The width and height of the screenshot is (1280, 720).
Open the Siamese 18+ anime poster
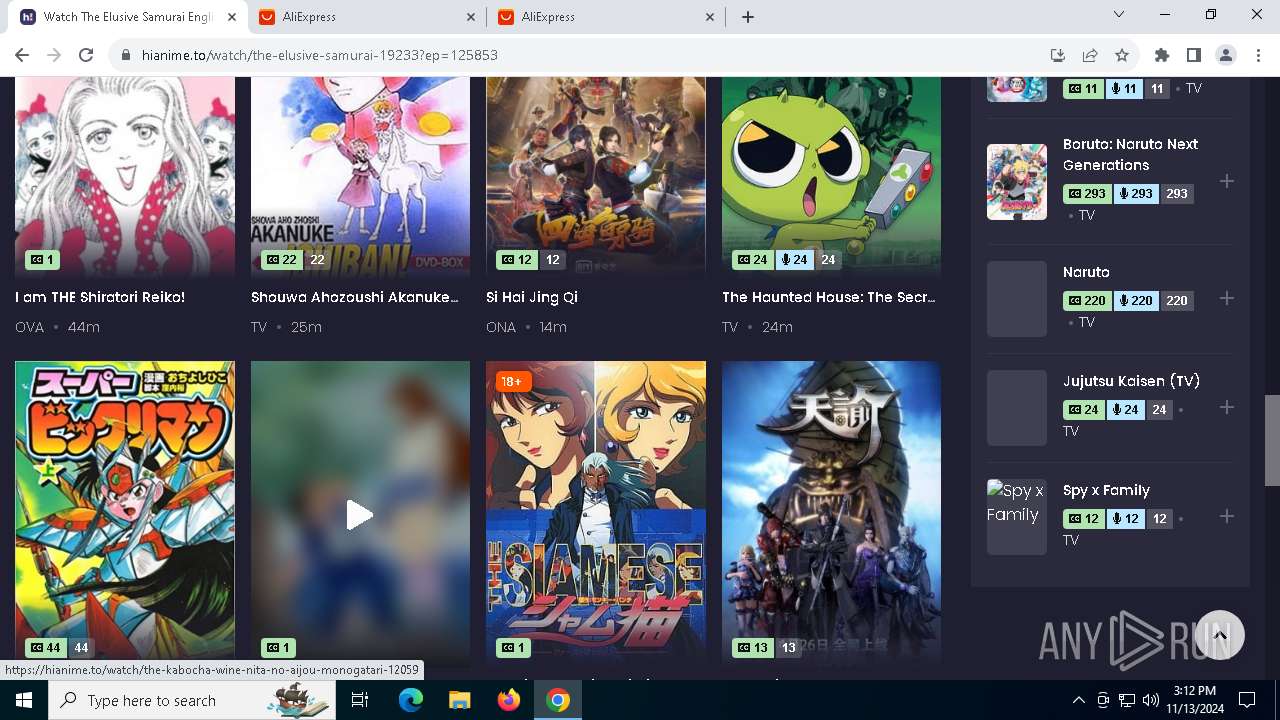click(x=596, y=514)
